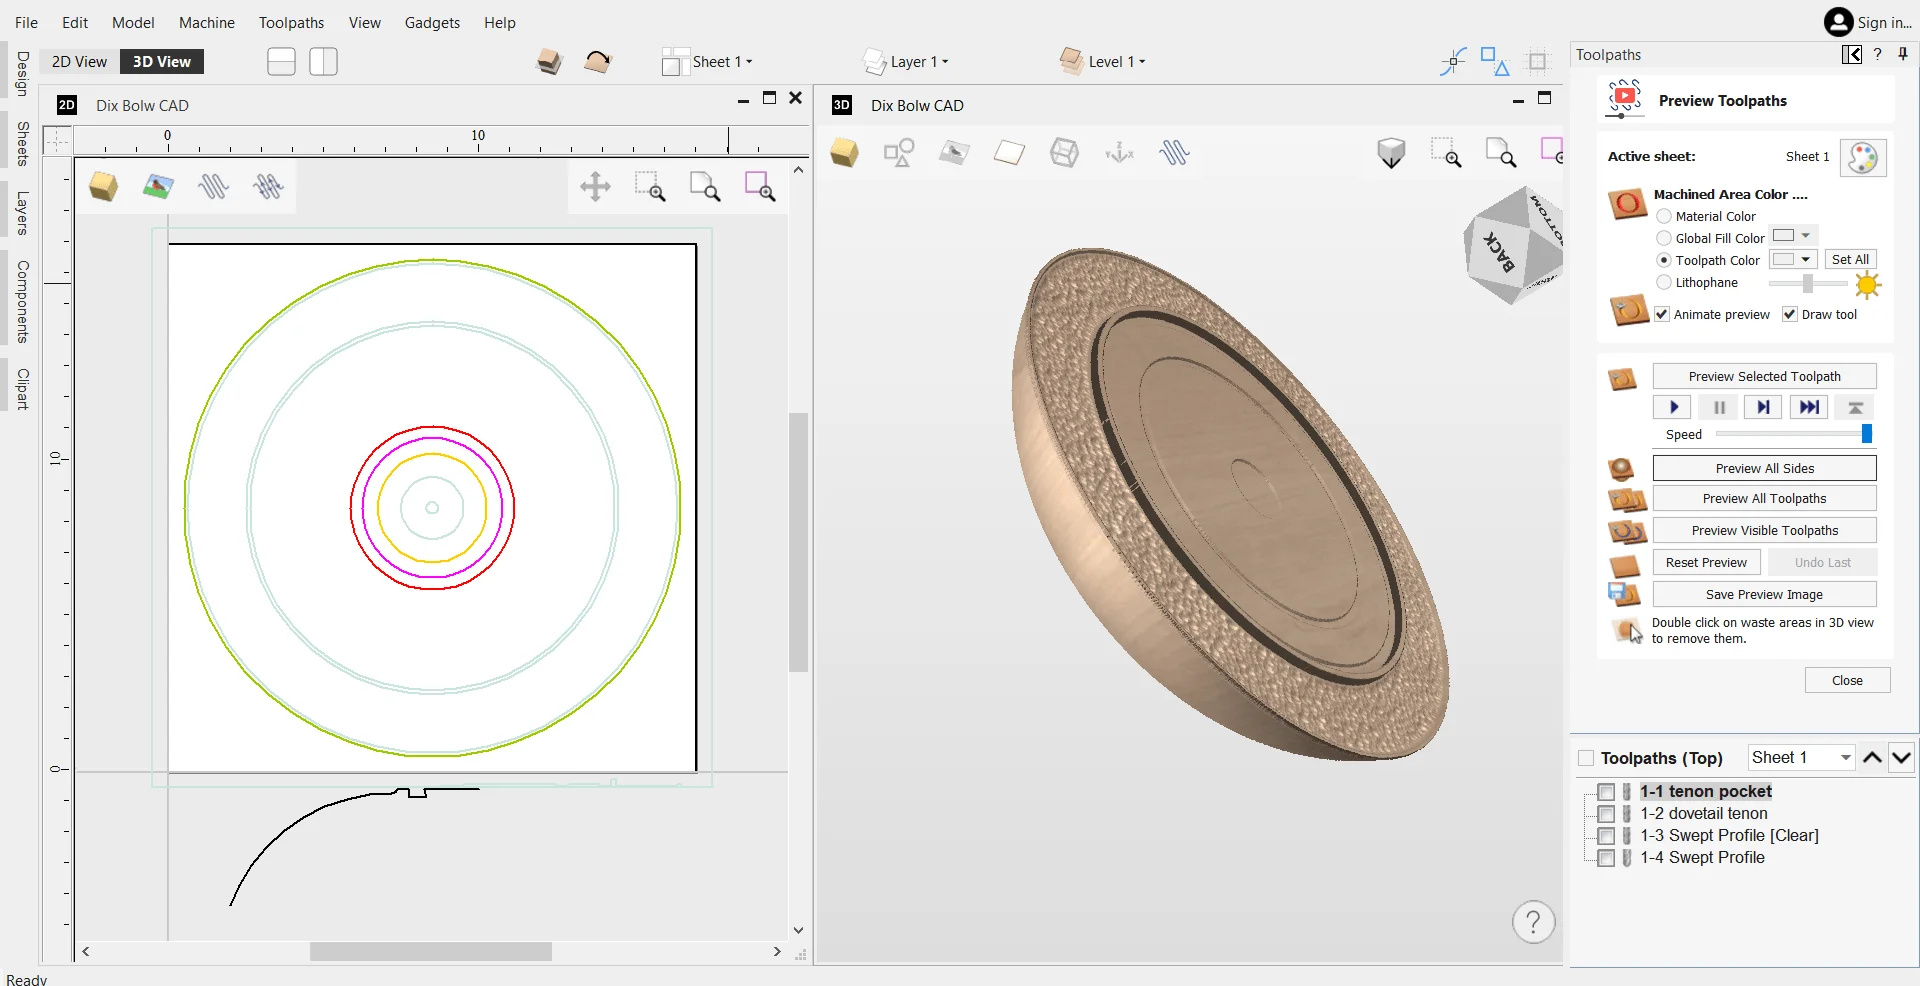Skip to end of preview simulation
Screen dimensions: 1920x986
(x=1808, y=407)
